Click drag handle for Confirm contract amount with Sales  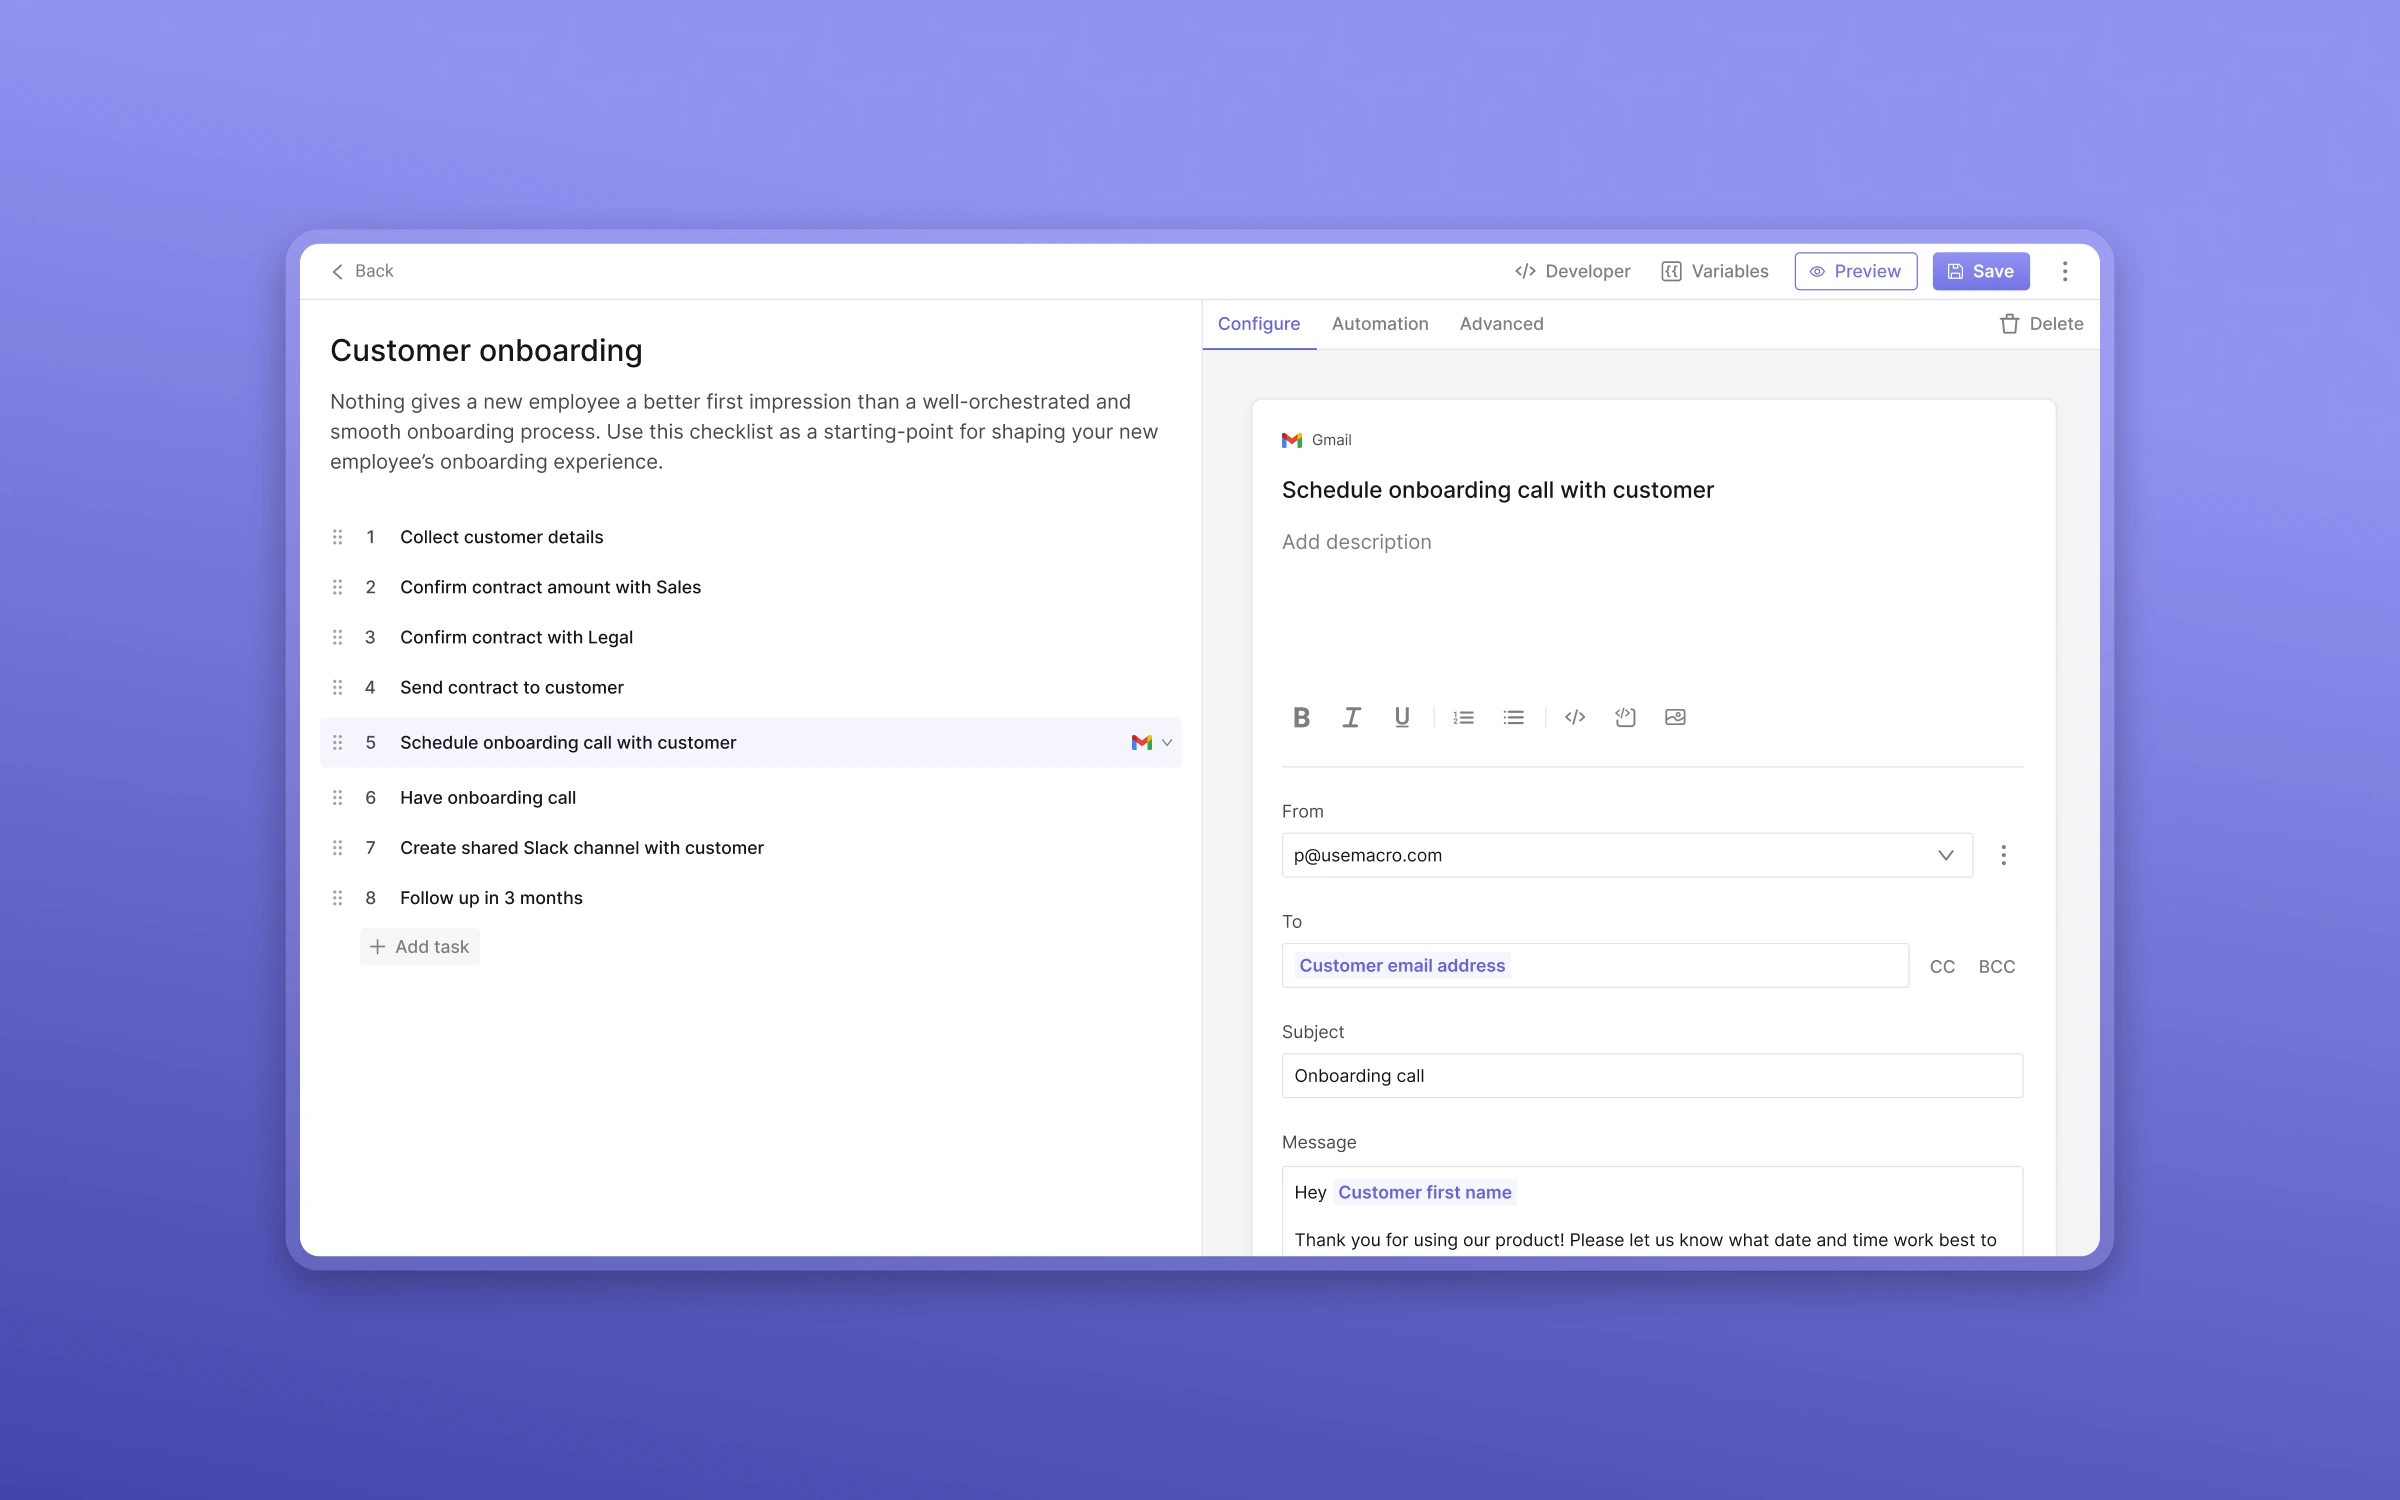click(x=337, y=587)
